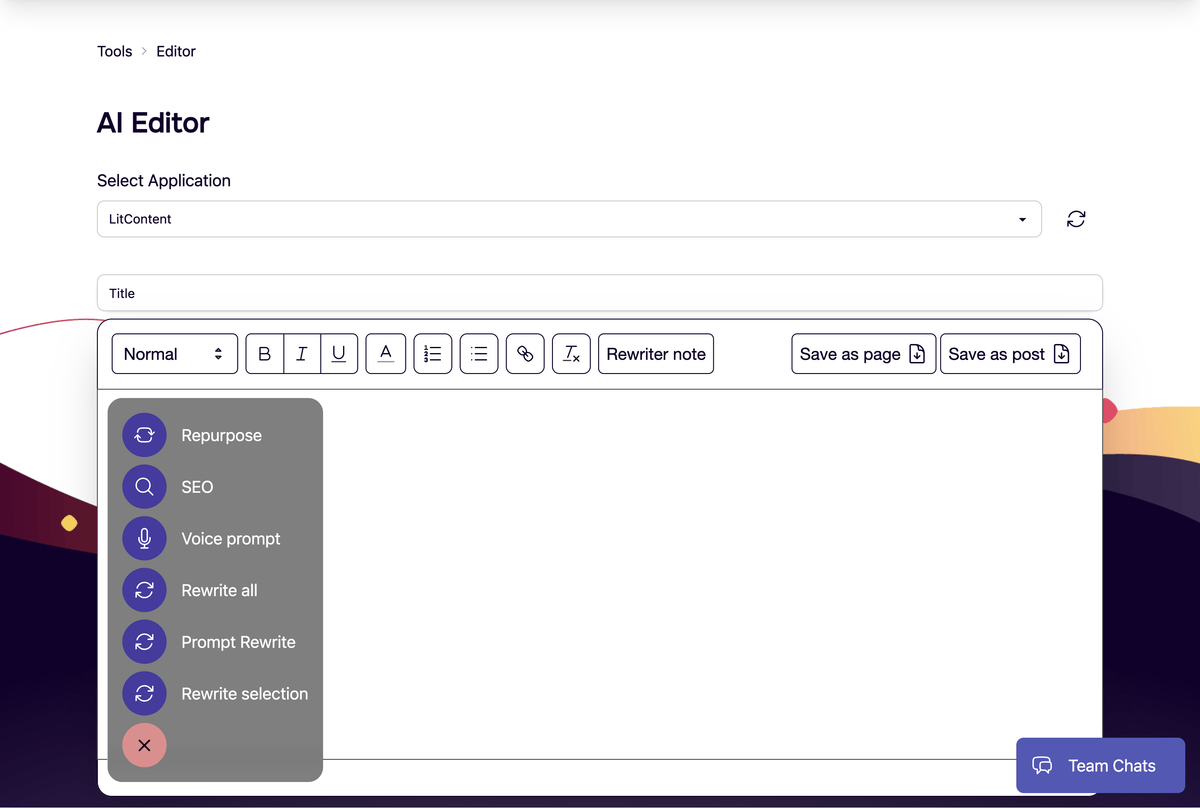The image size is (1200, 808).
Task: Refresh the application list
Action: pyautogui.click(x=1076, y=218)
